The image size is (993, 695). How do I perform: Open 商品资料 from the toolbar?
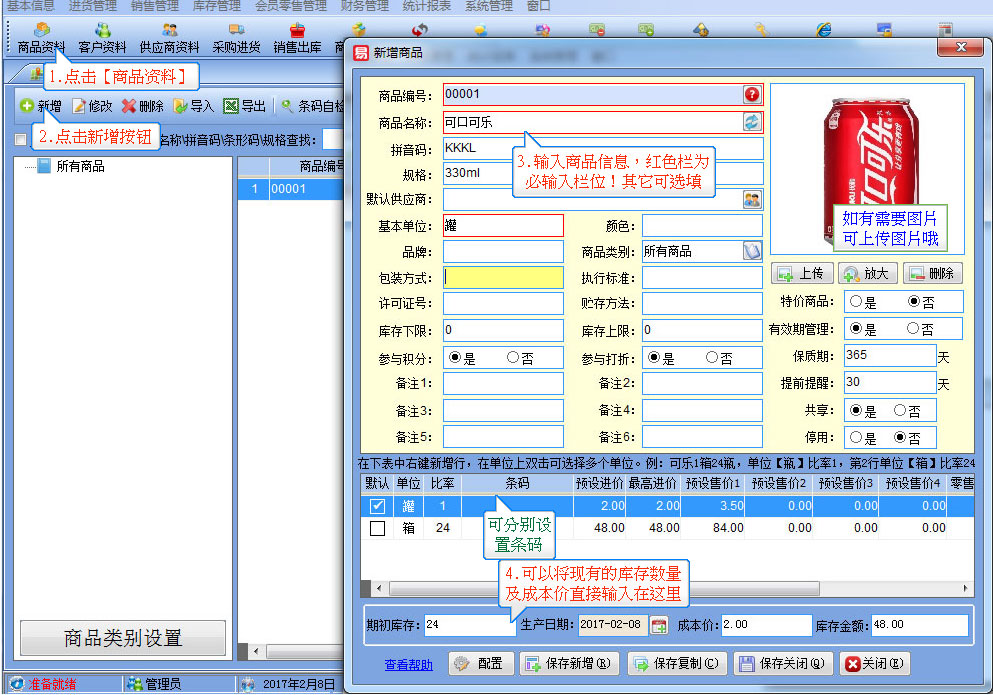41,38
